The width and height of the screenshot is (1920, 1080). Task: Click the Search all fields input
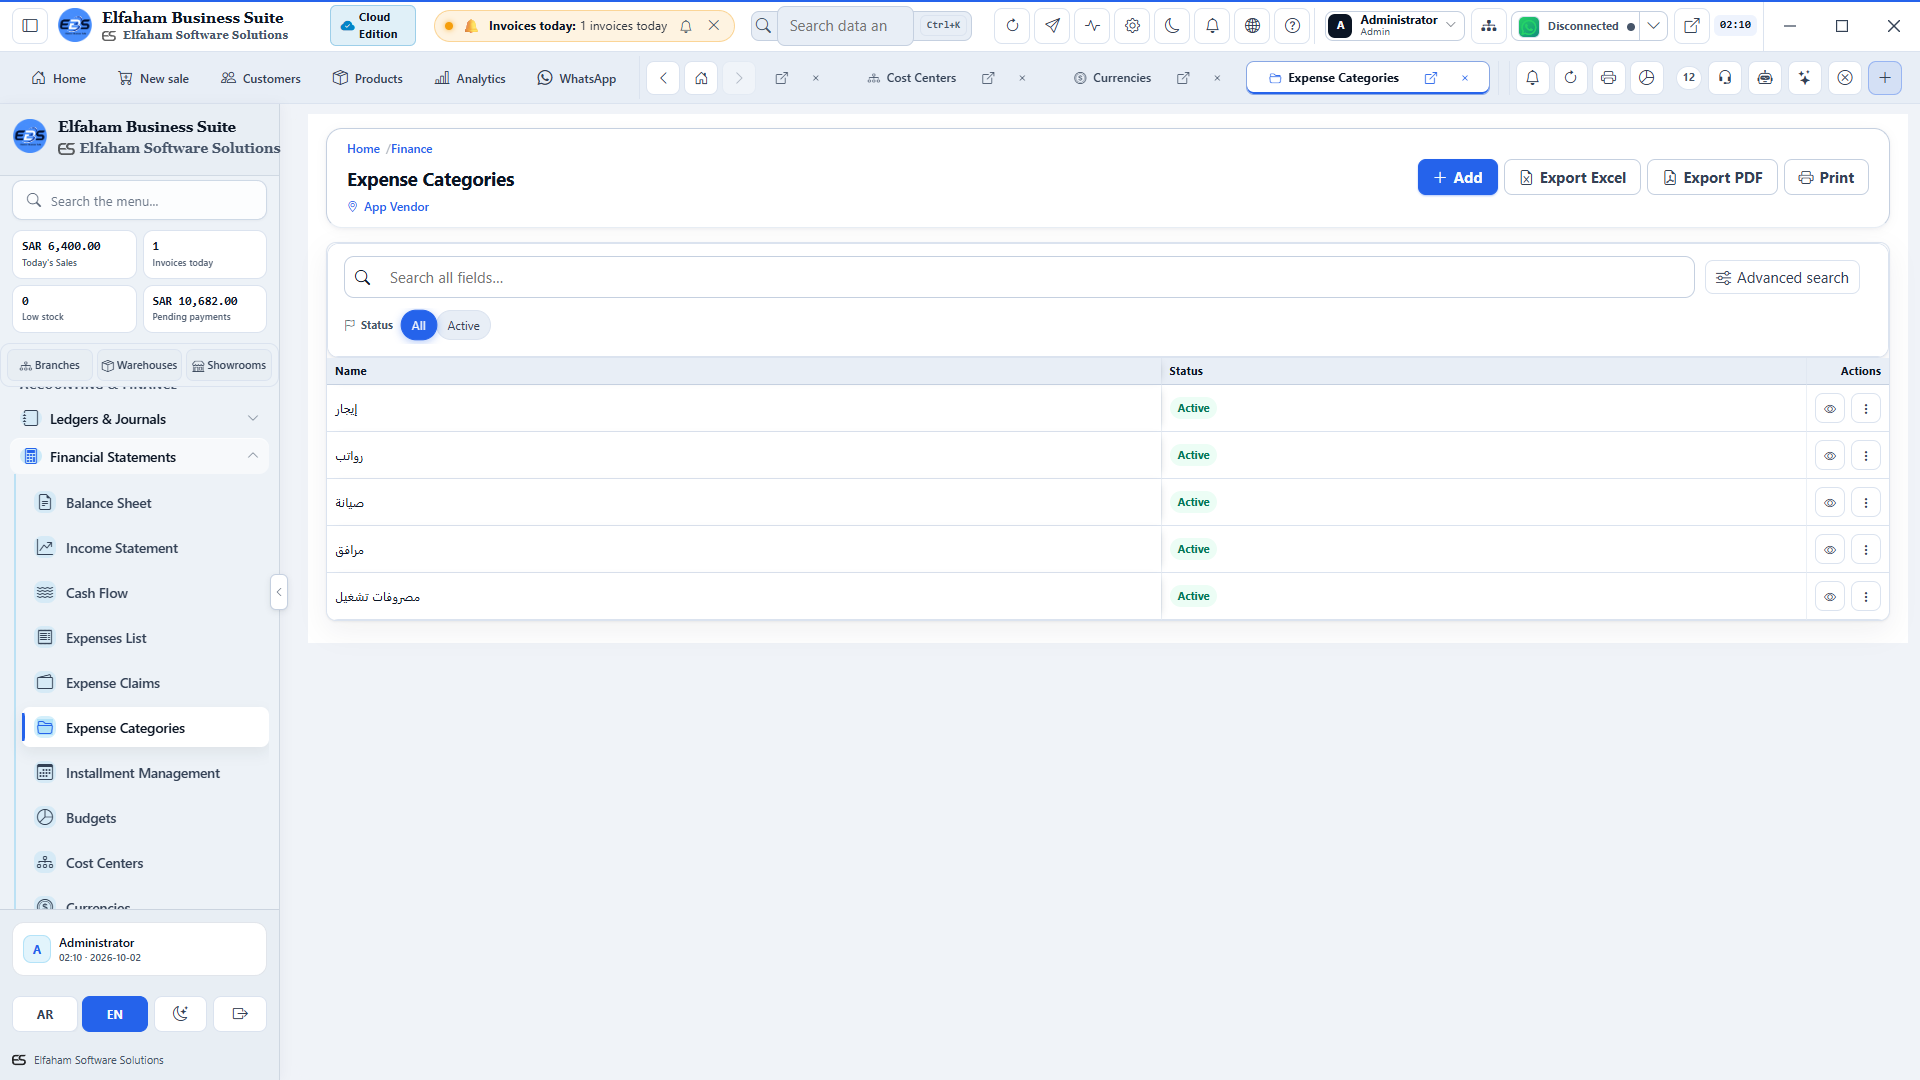click(x=1019, y=278)
